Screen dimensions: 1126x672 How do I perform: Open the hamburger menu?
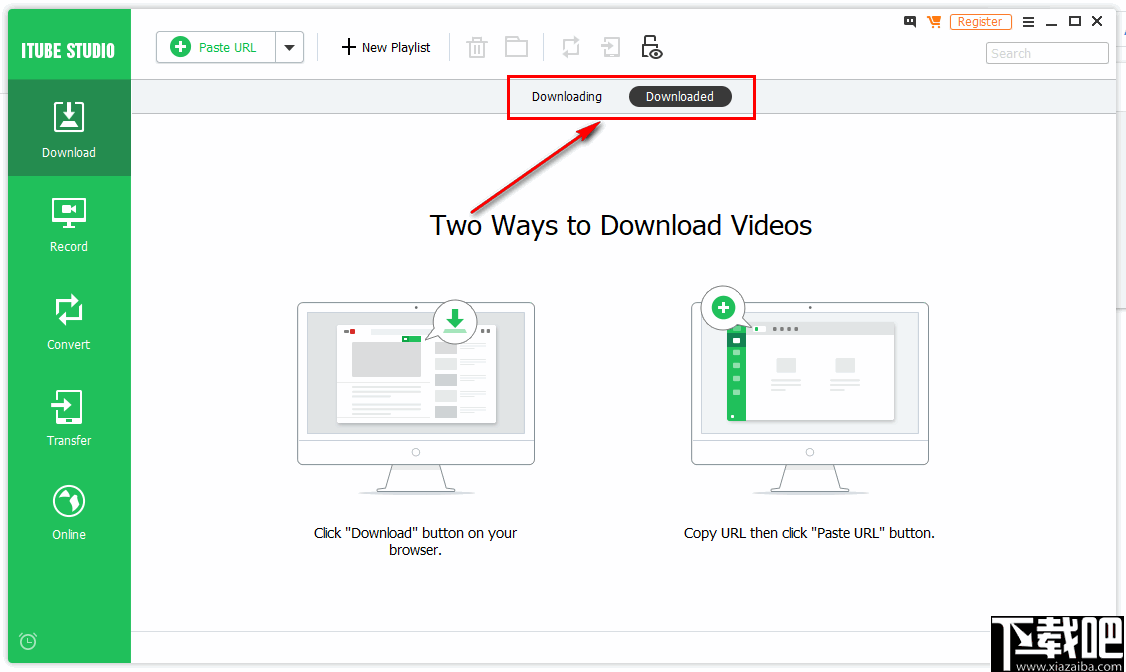click(x=1028, y=21)
